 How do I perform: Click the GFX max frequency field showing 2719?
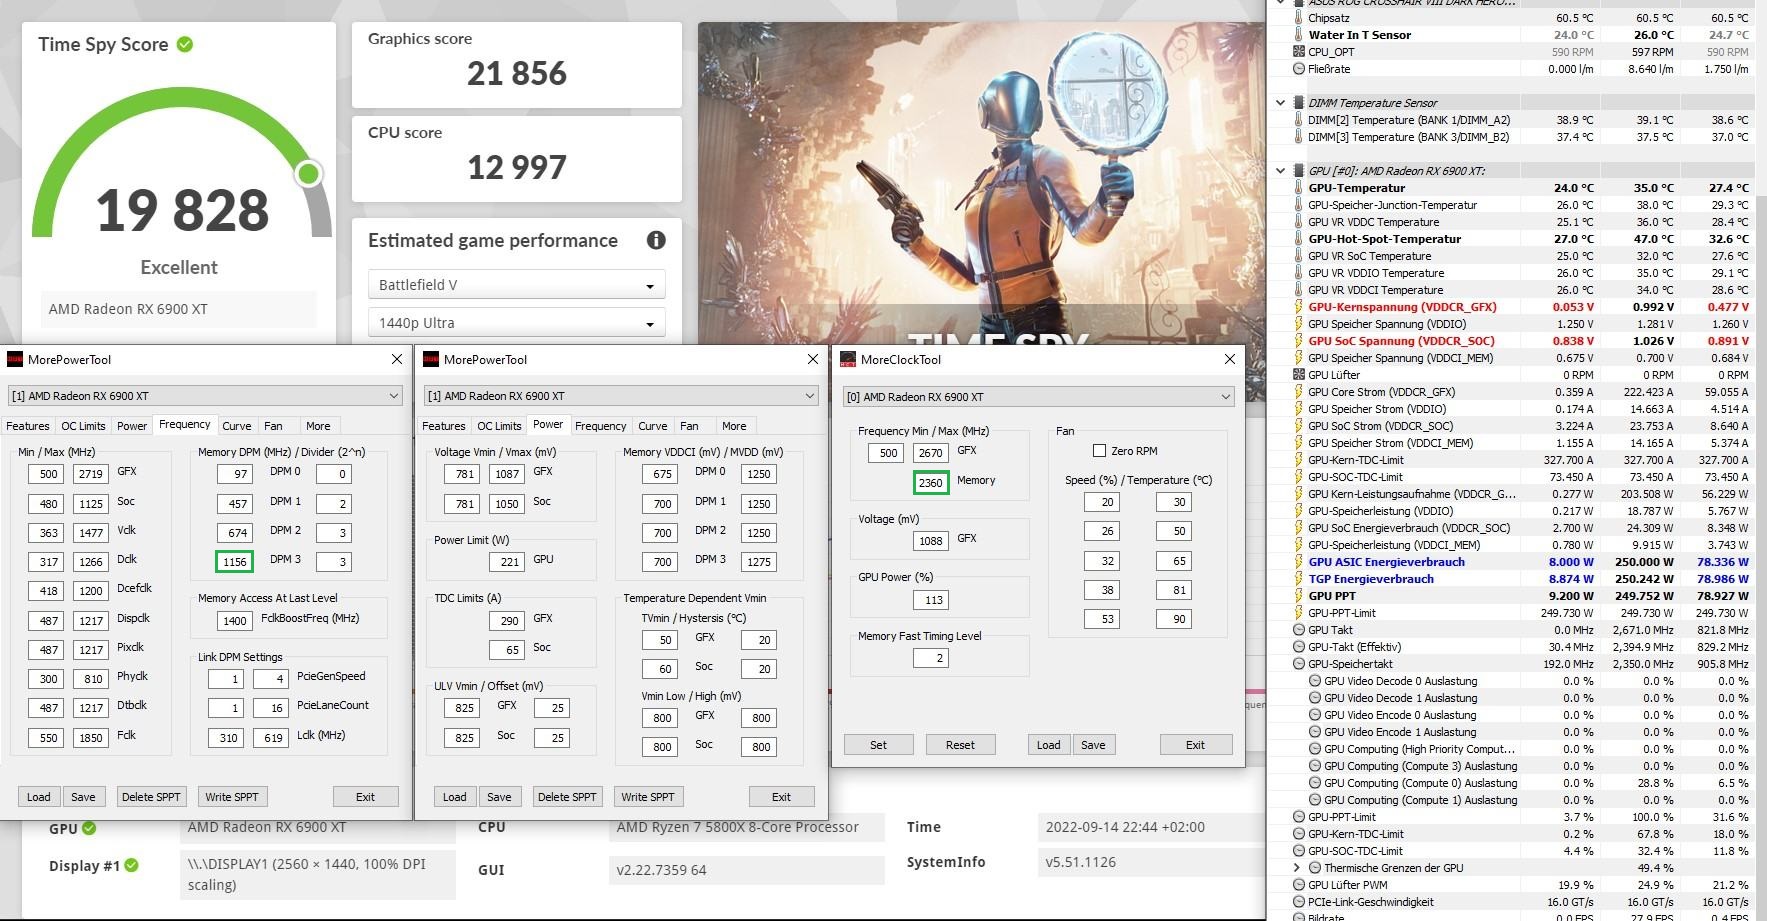point(91,474)
